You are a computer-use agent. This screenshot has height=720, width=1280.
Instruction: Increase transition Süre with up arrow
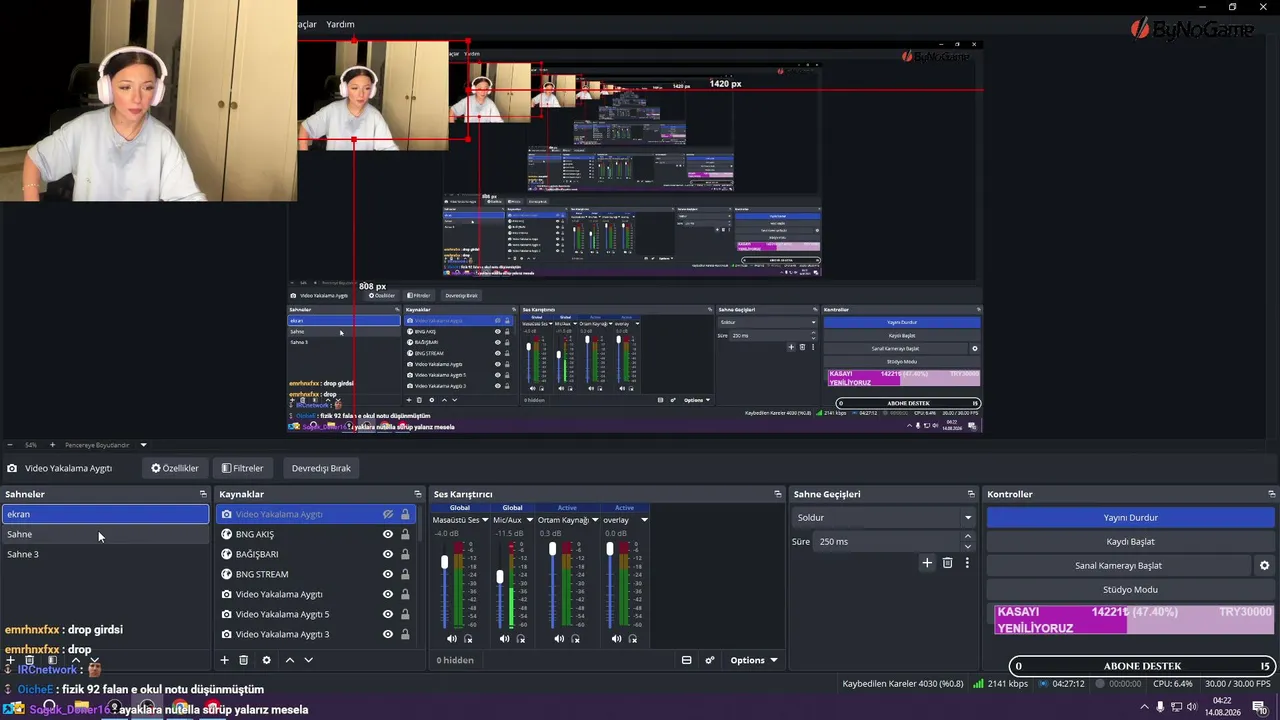967,537
